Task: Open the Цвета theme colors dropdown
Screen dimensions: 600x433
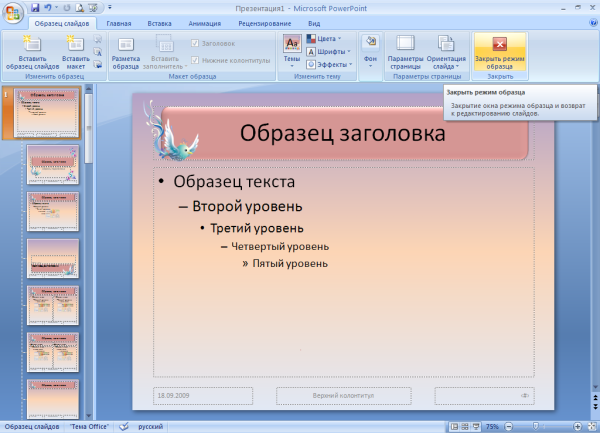Action: click(x=324, y=39)
